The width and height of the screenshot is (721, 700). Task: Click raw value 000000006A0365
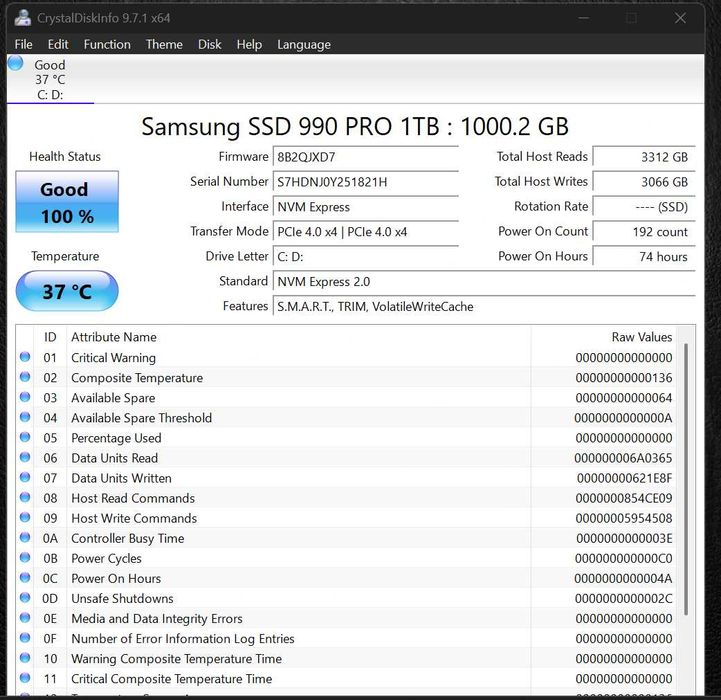pos(623,458)
